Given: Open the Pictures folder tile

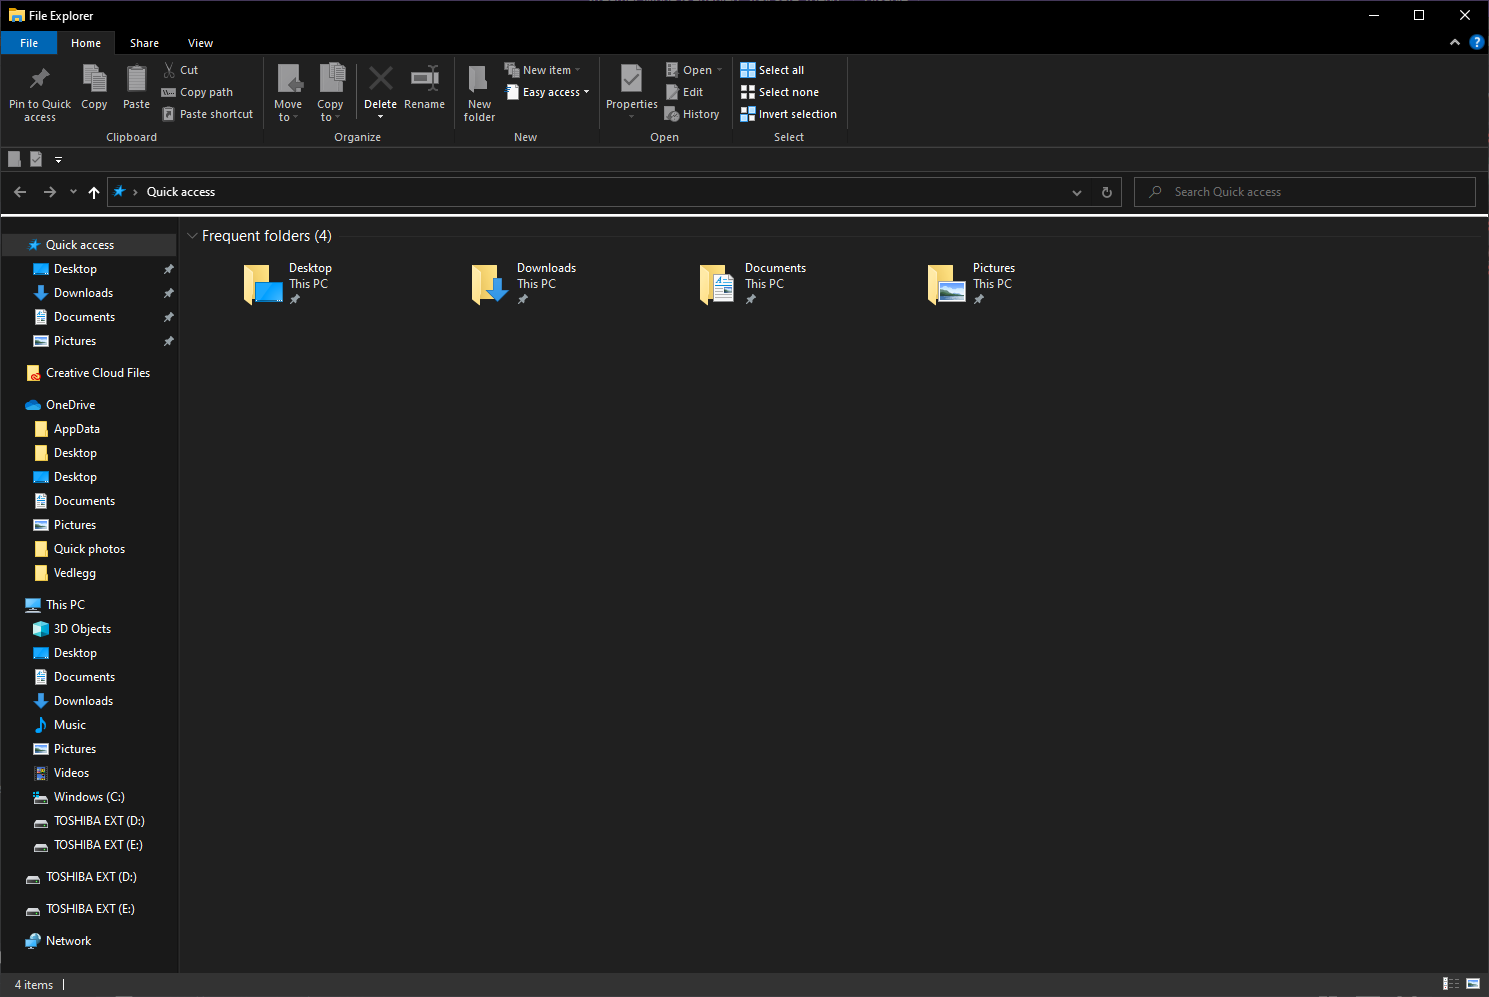Looking at the screenshot, I should [x=972, y=283].
